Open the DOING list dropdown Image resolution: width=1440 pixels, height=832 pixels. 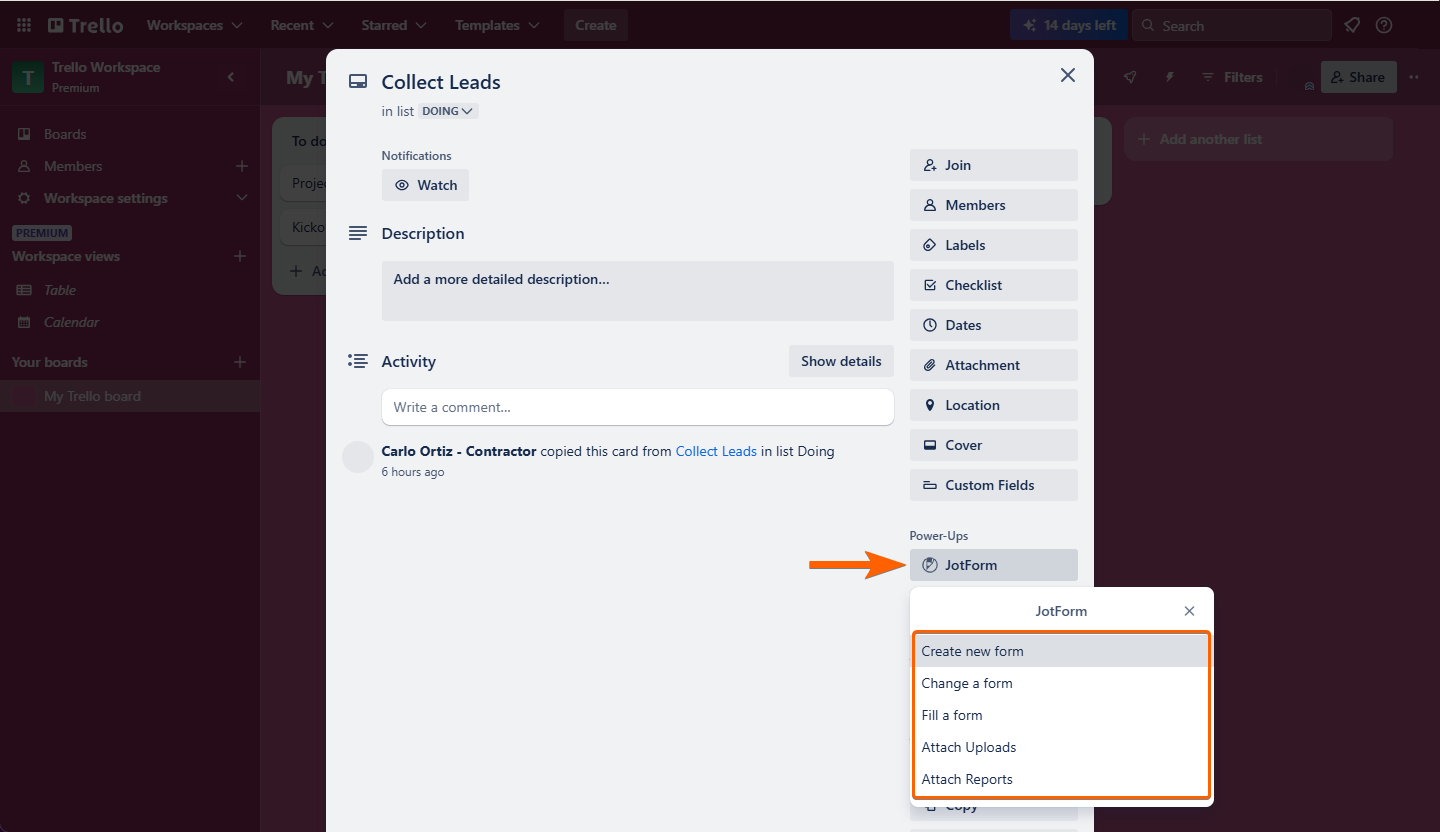pyautogui.click(x=448, y=111)
